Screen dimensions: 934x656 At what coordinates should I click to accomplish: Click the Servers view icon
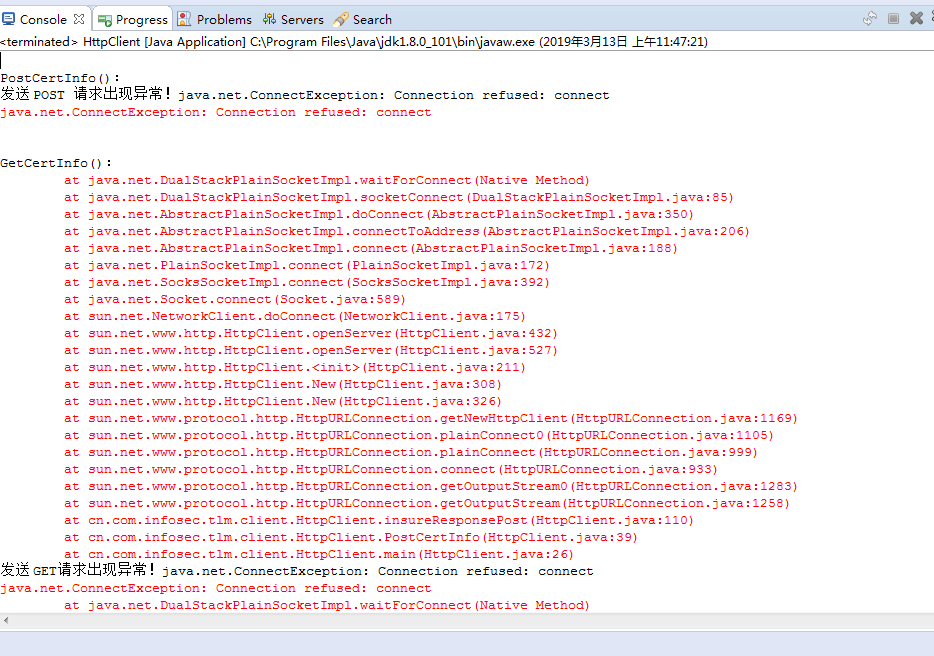pos(270,17)
